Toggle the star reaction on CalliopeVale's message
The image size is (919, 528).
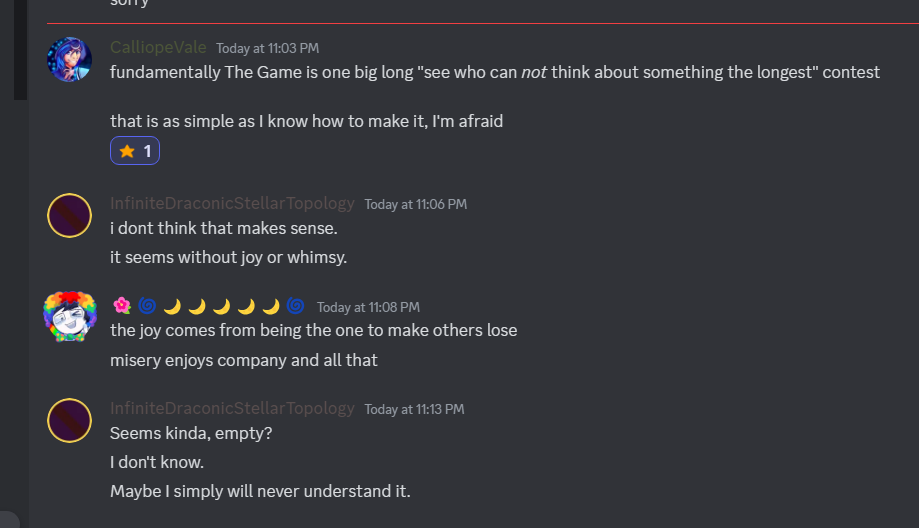(x=135, y=151)
